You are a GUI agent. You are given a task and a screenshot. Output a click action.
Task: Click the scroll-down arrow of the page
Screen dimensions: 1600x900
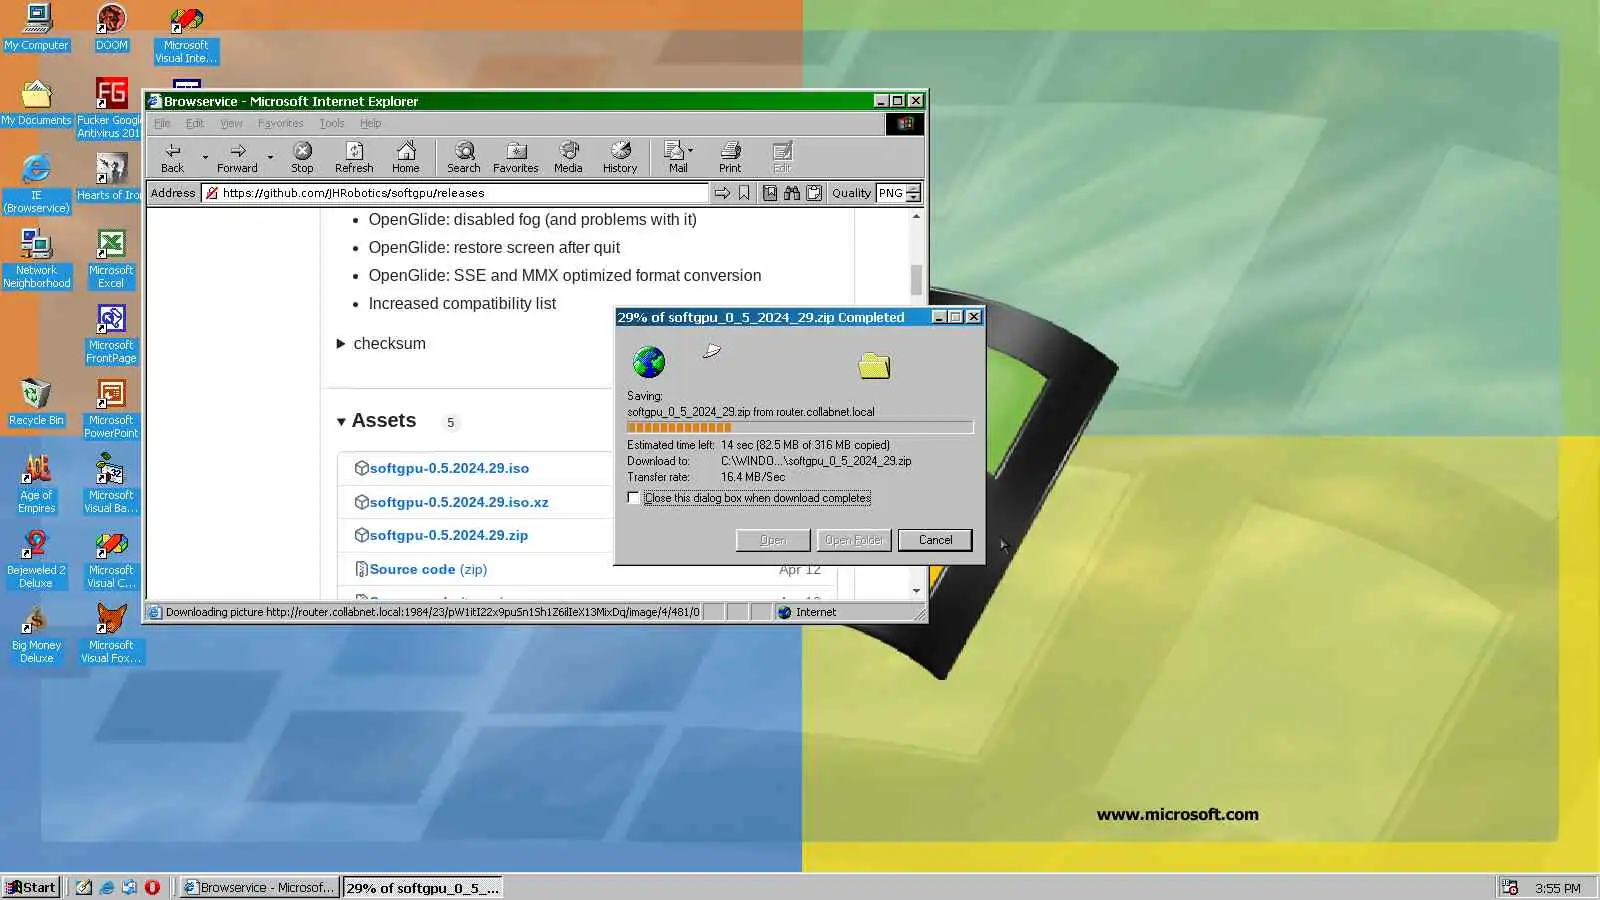[x=916, y=591]
